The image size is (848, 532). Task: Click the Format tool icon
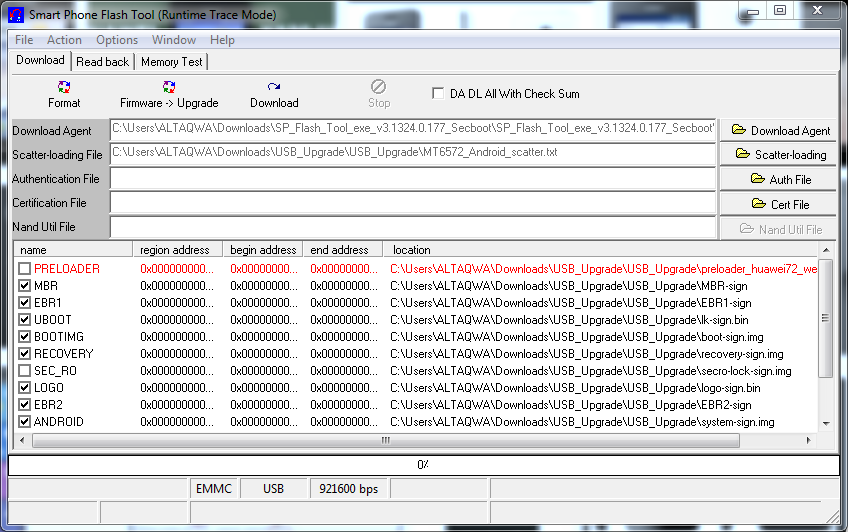(64, 87)
